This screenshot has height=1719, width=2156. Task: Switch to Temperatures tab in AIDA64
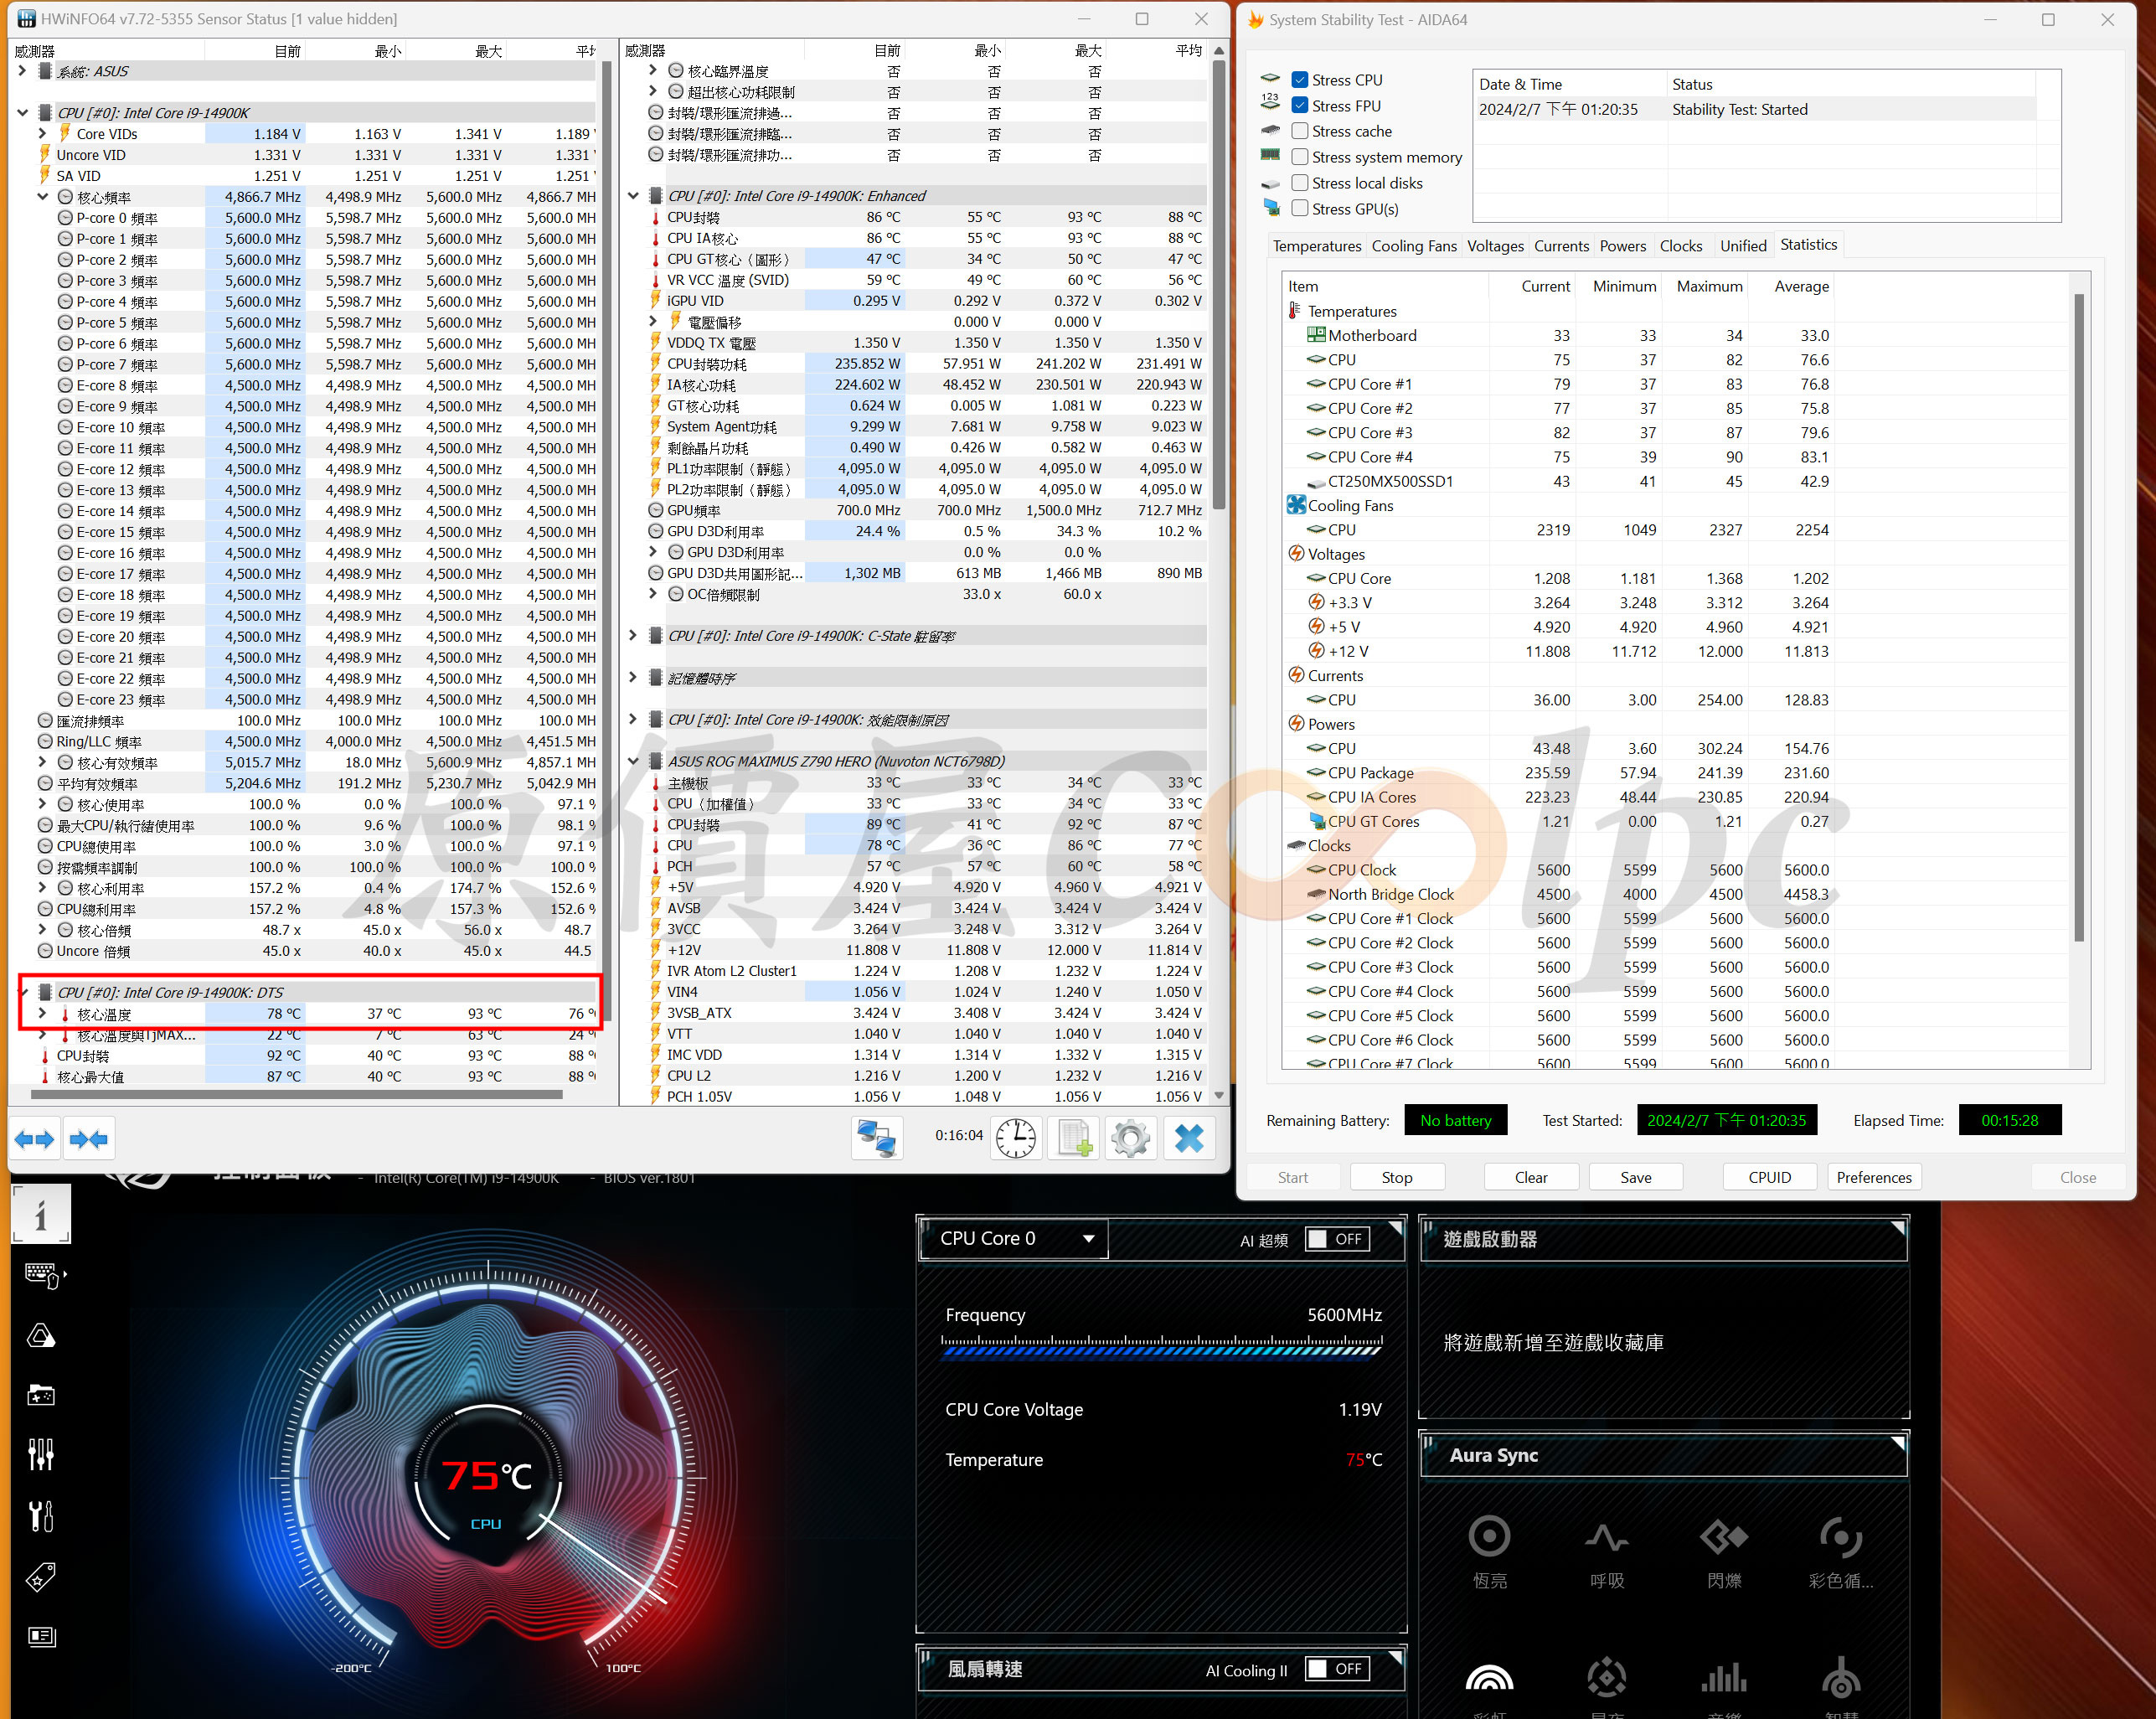pyautogui.click(x=1316, y=246)
